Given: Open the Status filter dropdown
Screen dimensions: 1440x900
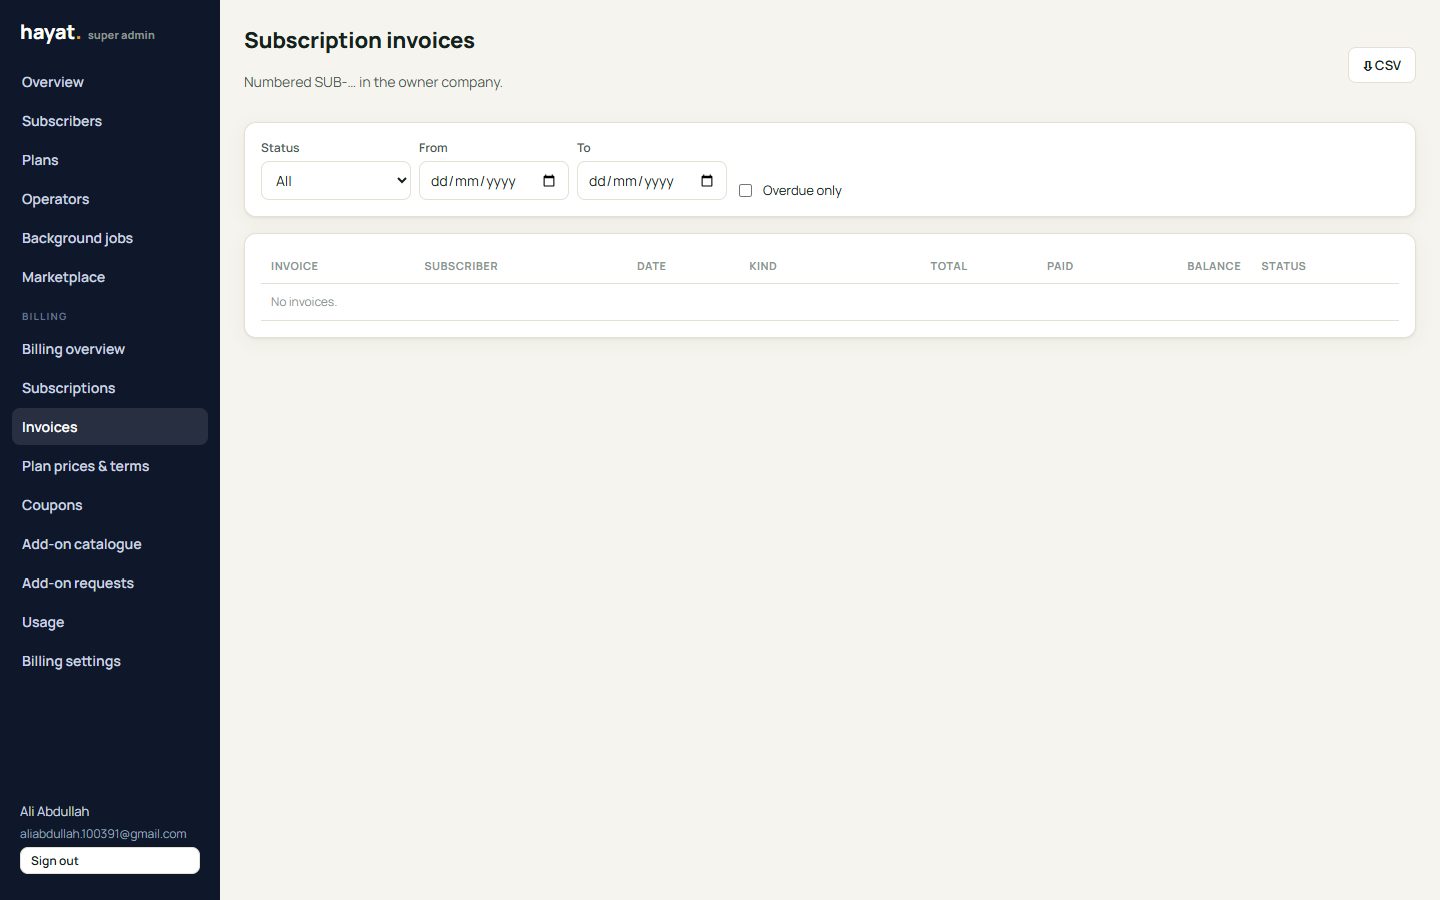Looking at the screenshot, I should [x=336, y=181].
